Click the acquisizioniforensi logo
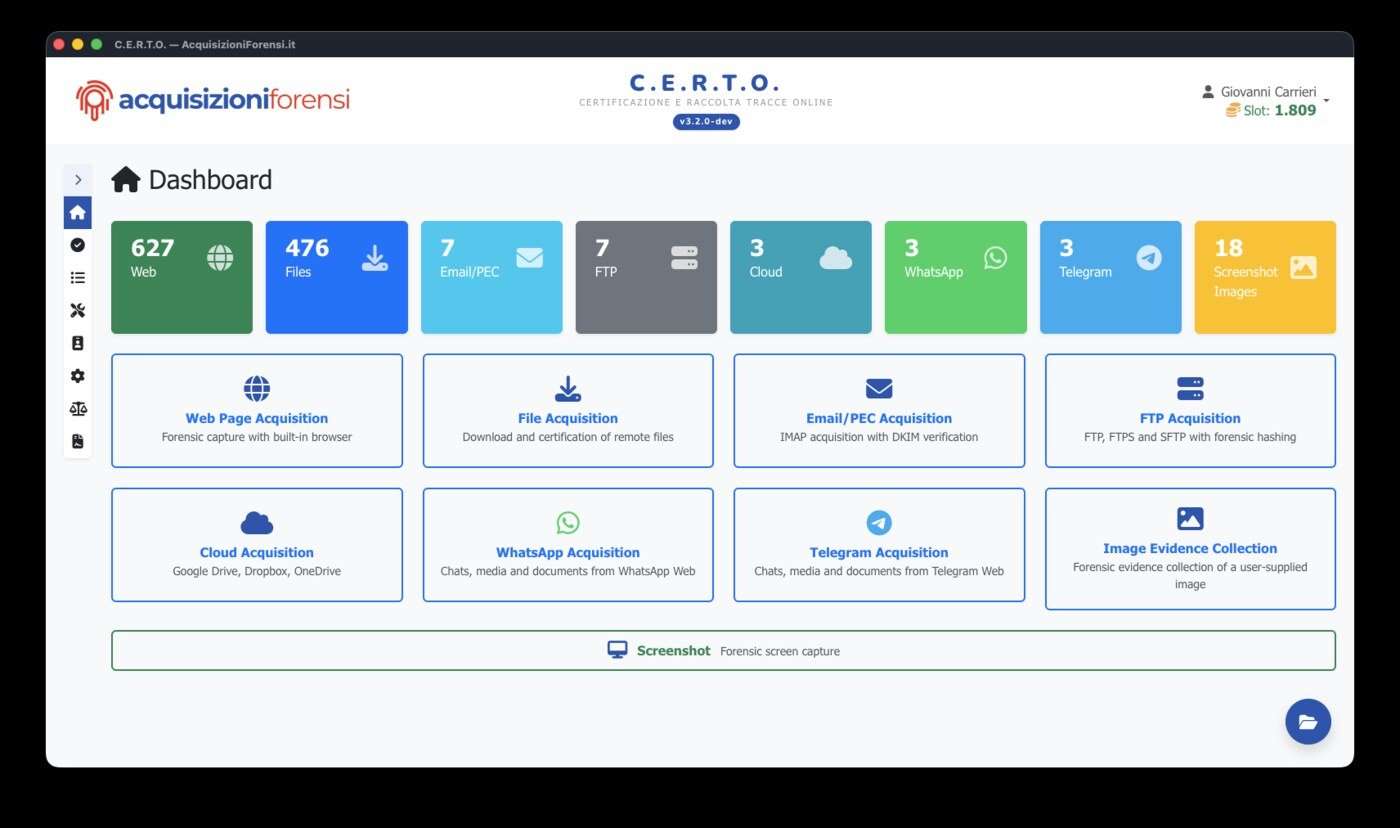The height and width of the screenshot is (828, 1400). [x=213, y=100]
